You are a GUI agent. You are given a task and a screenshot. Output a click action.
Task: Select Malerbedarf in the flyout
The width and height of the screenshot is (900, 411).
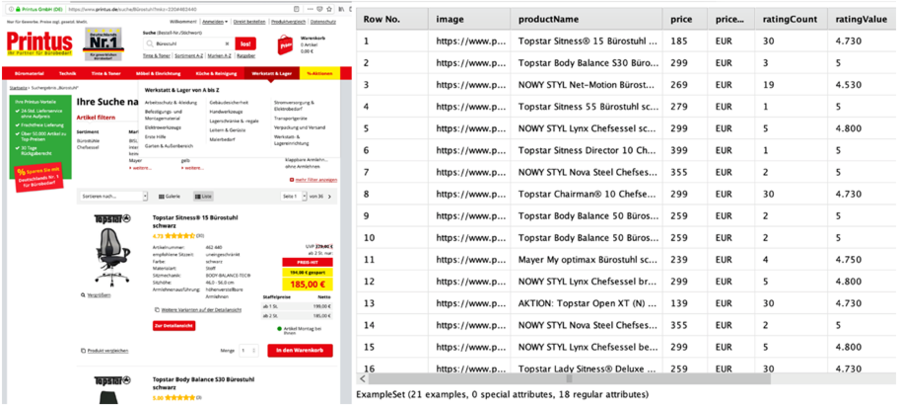point(222,139)
